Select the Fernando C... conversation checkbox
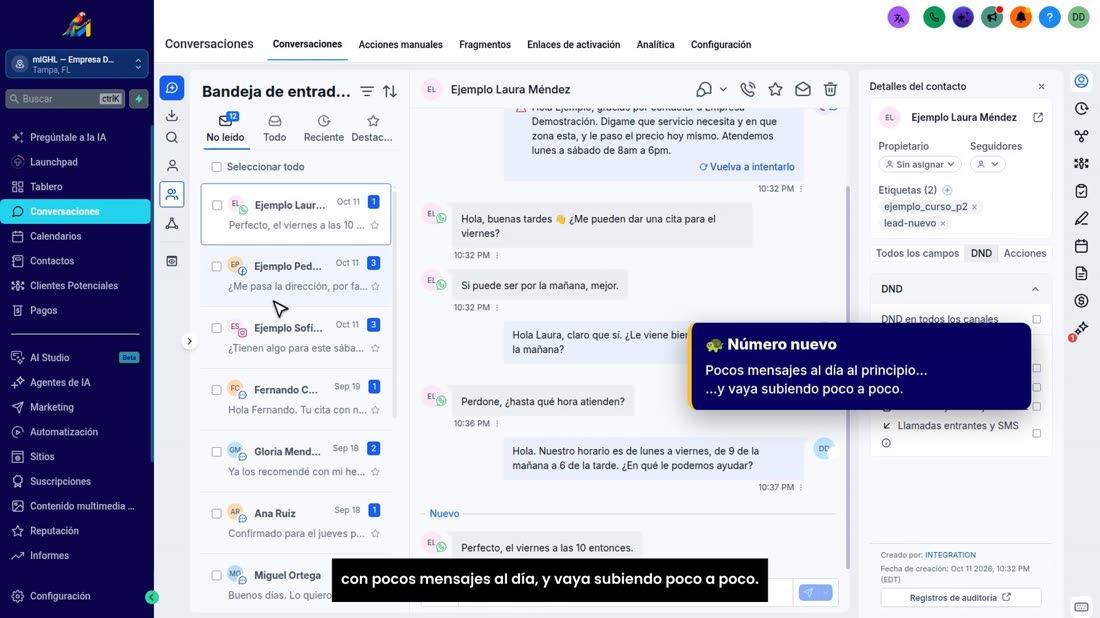Viewport: 1100px width, 618px height. [x=216, y=390]
